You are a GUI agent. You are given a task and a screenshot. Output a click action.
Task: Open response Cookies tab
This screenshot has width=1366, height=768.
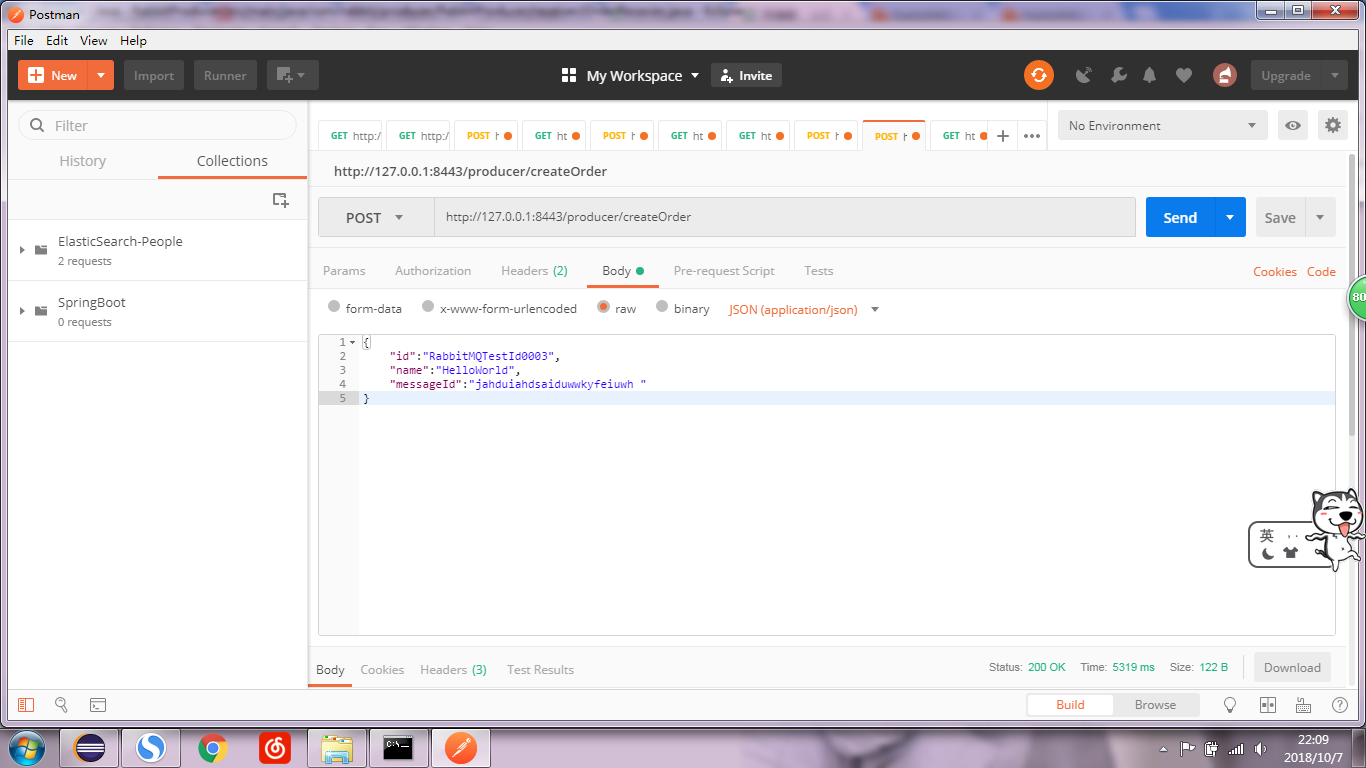pos(382,669)
